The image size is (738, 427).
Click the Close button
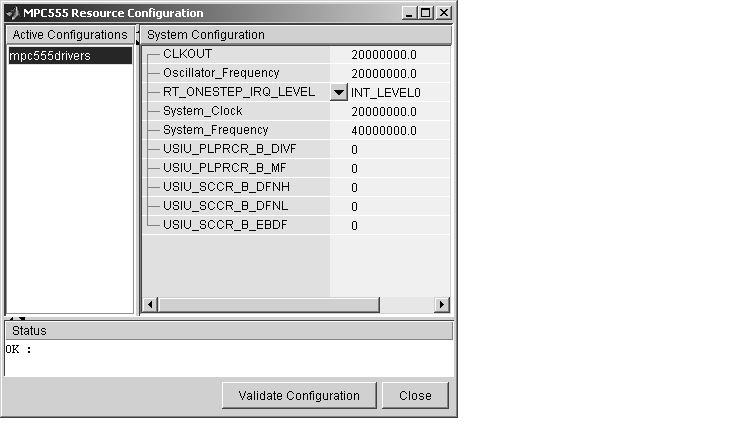click(415, 395)
